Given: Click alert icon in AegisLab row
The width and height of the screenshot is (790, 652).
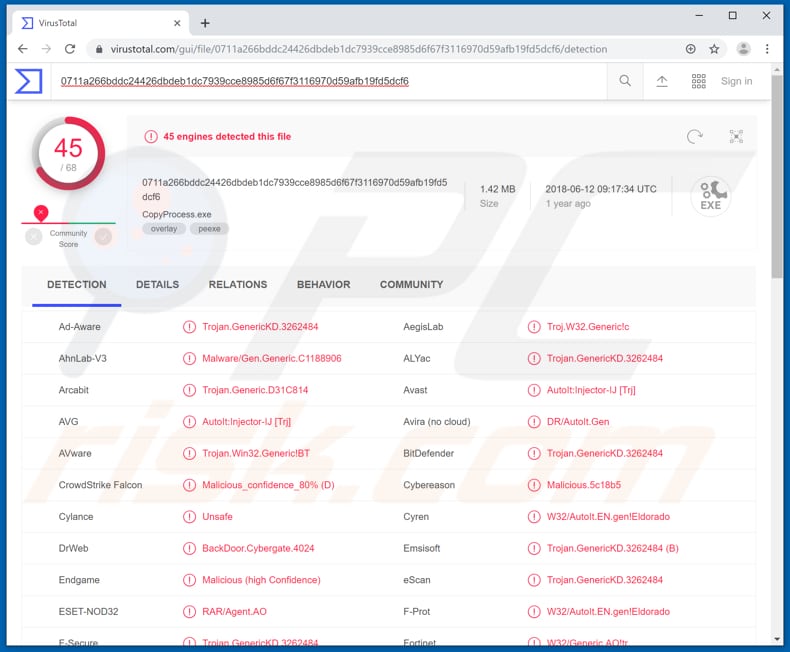Looking at the screenshot, I should (534, 327).
